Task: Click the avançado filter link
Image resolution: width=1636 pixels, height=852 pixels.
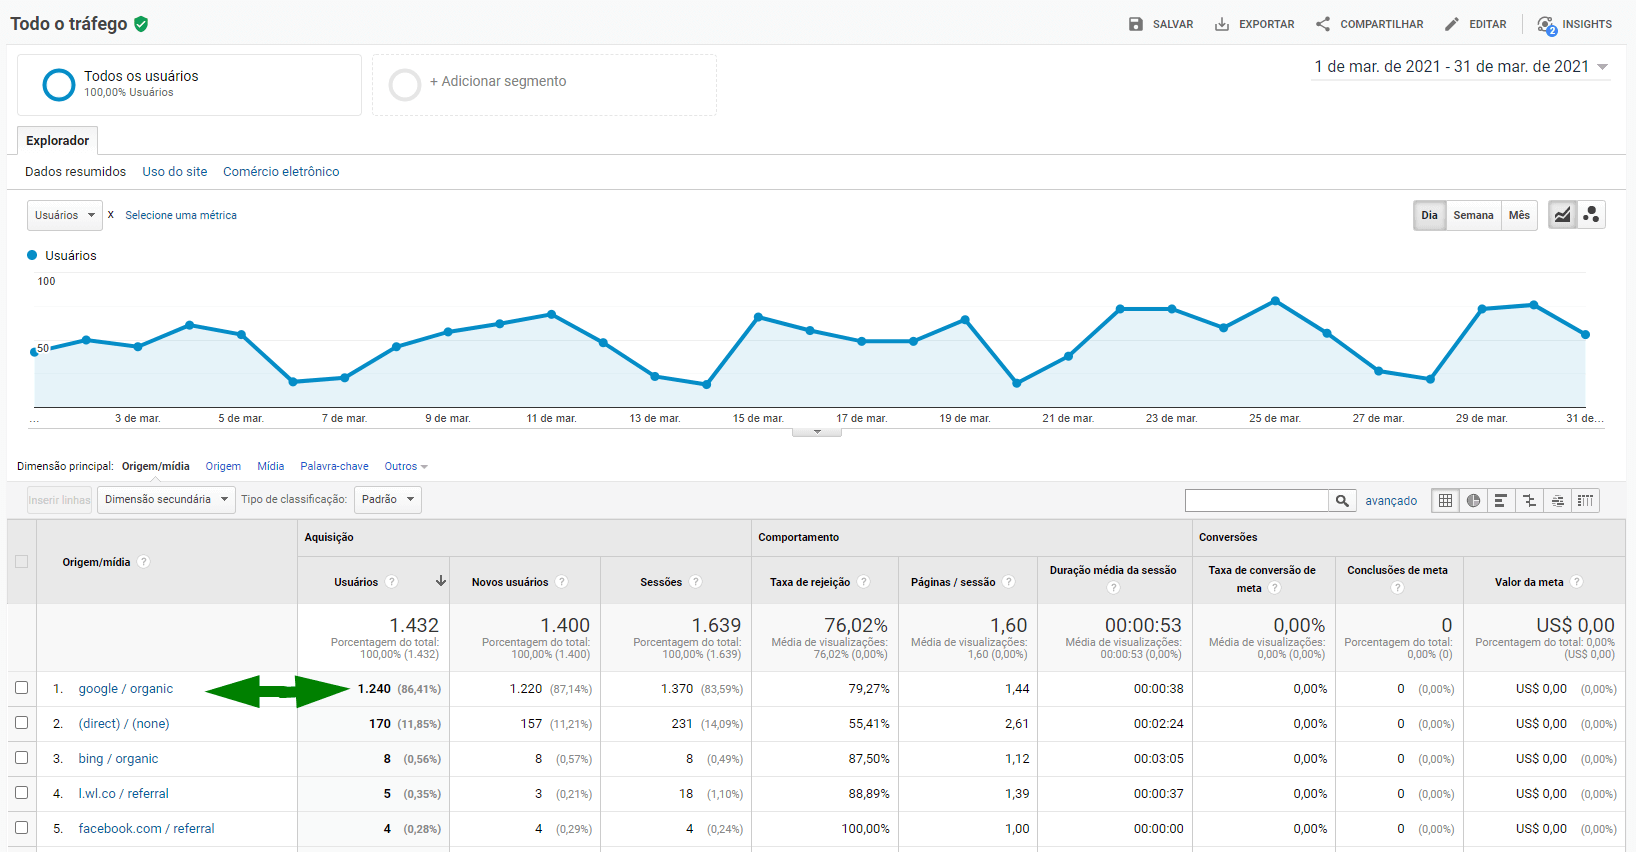Action: coord(1391,501)
